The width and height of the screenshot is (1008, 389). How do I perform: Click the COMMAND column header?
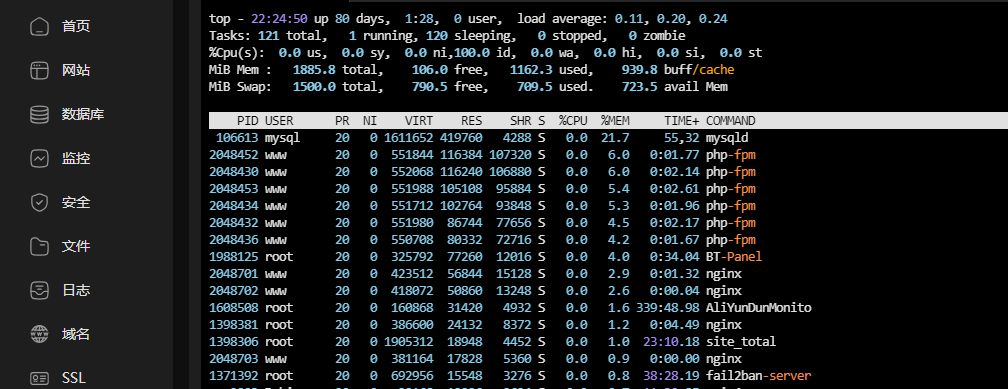(730, 121)
